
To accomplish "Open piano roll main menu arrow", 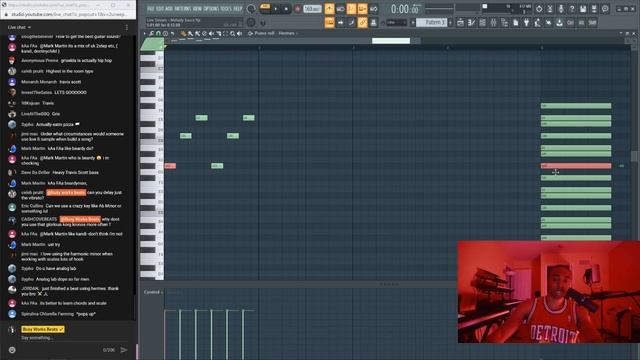I will pyautogui.click(x=144, y=33).
